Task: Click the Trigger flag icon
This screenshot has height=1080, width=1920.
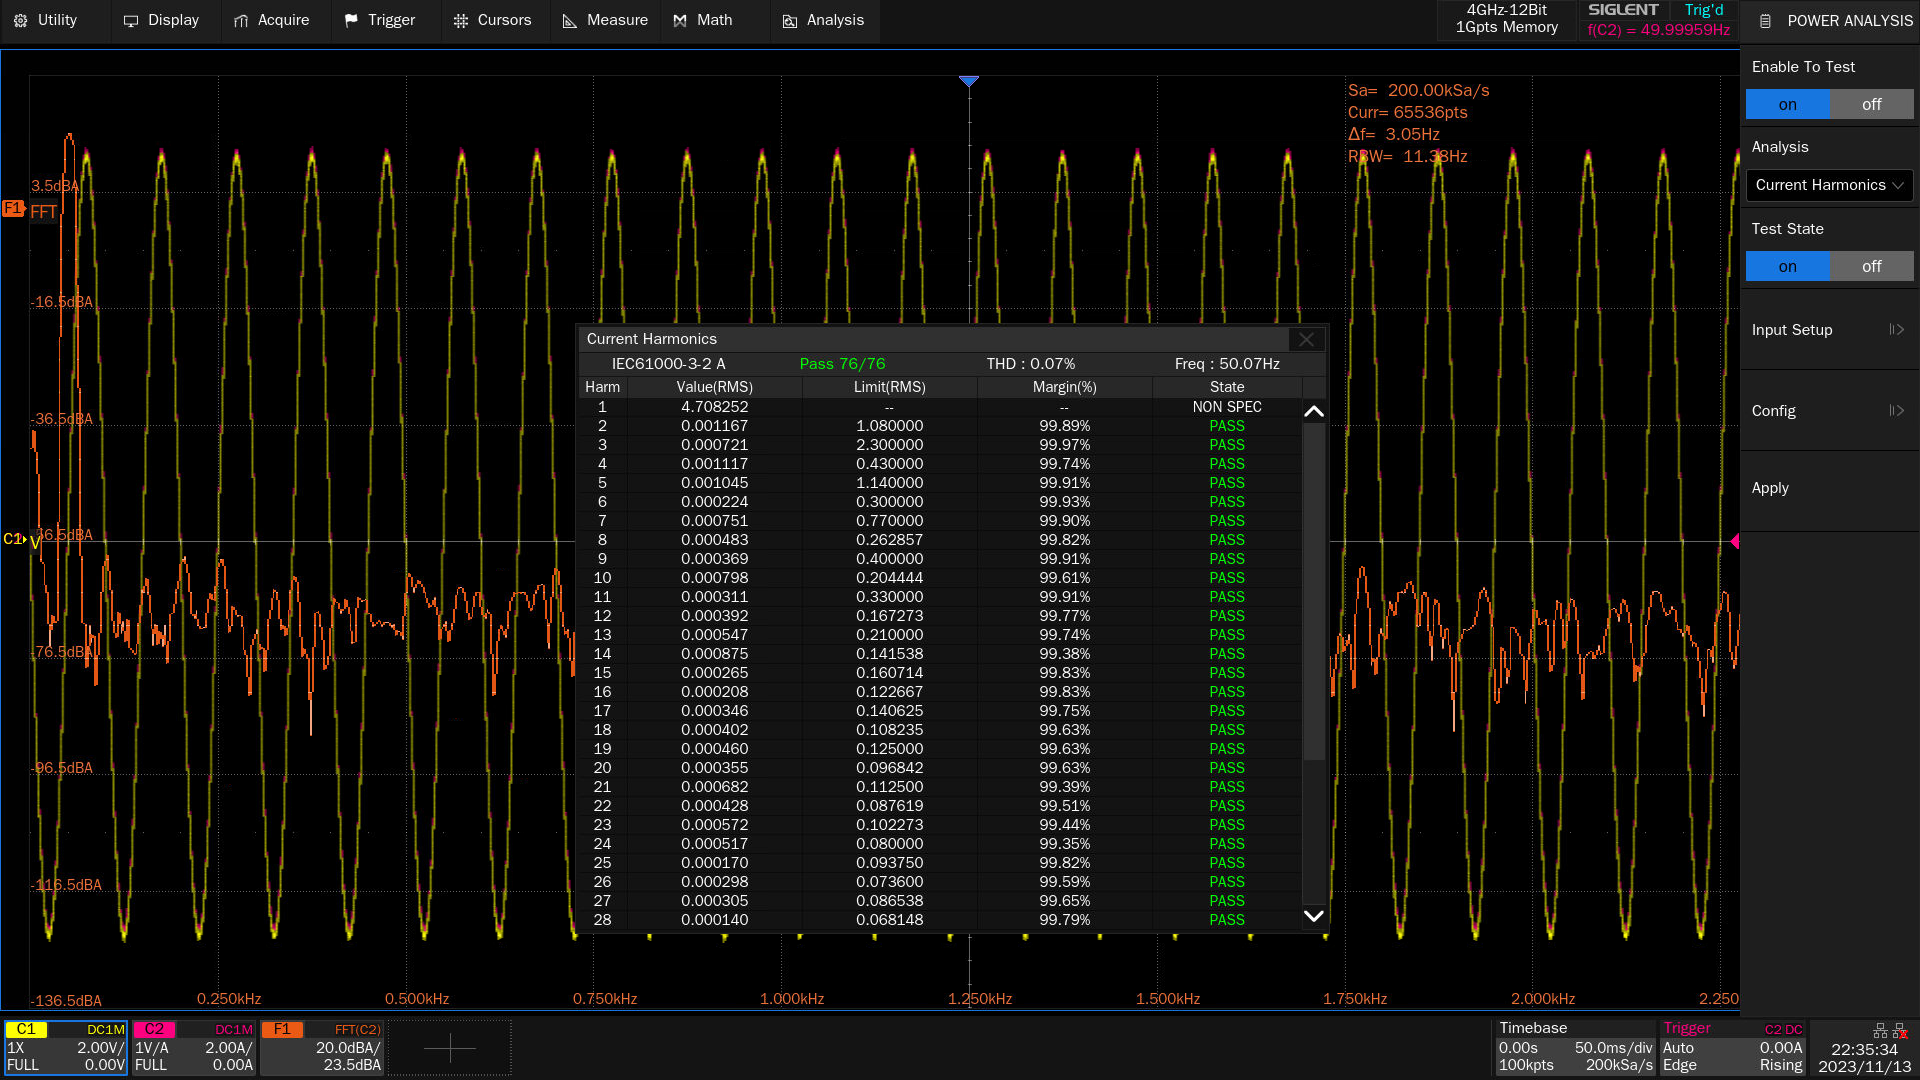Action: 351,21
